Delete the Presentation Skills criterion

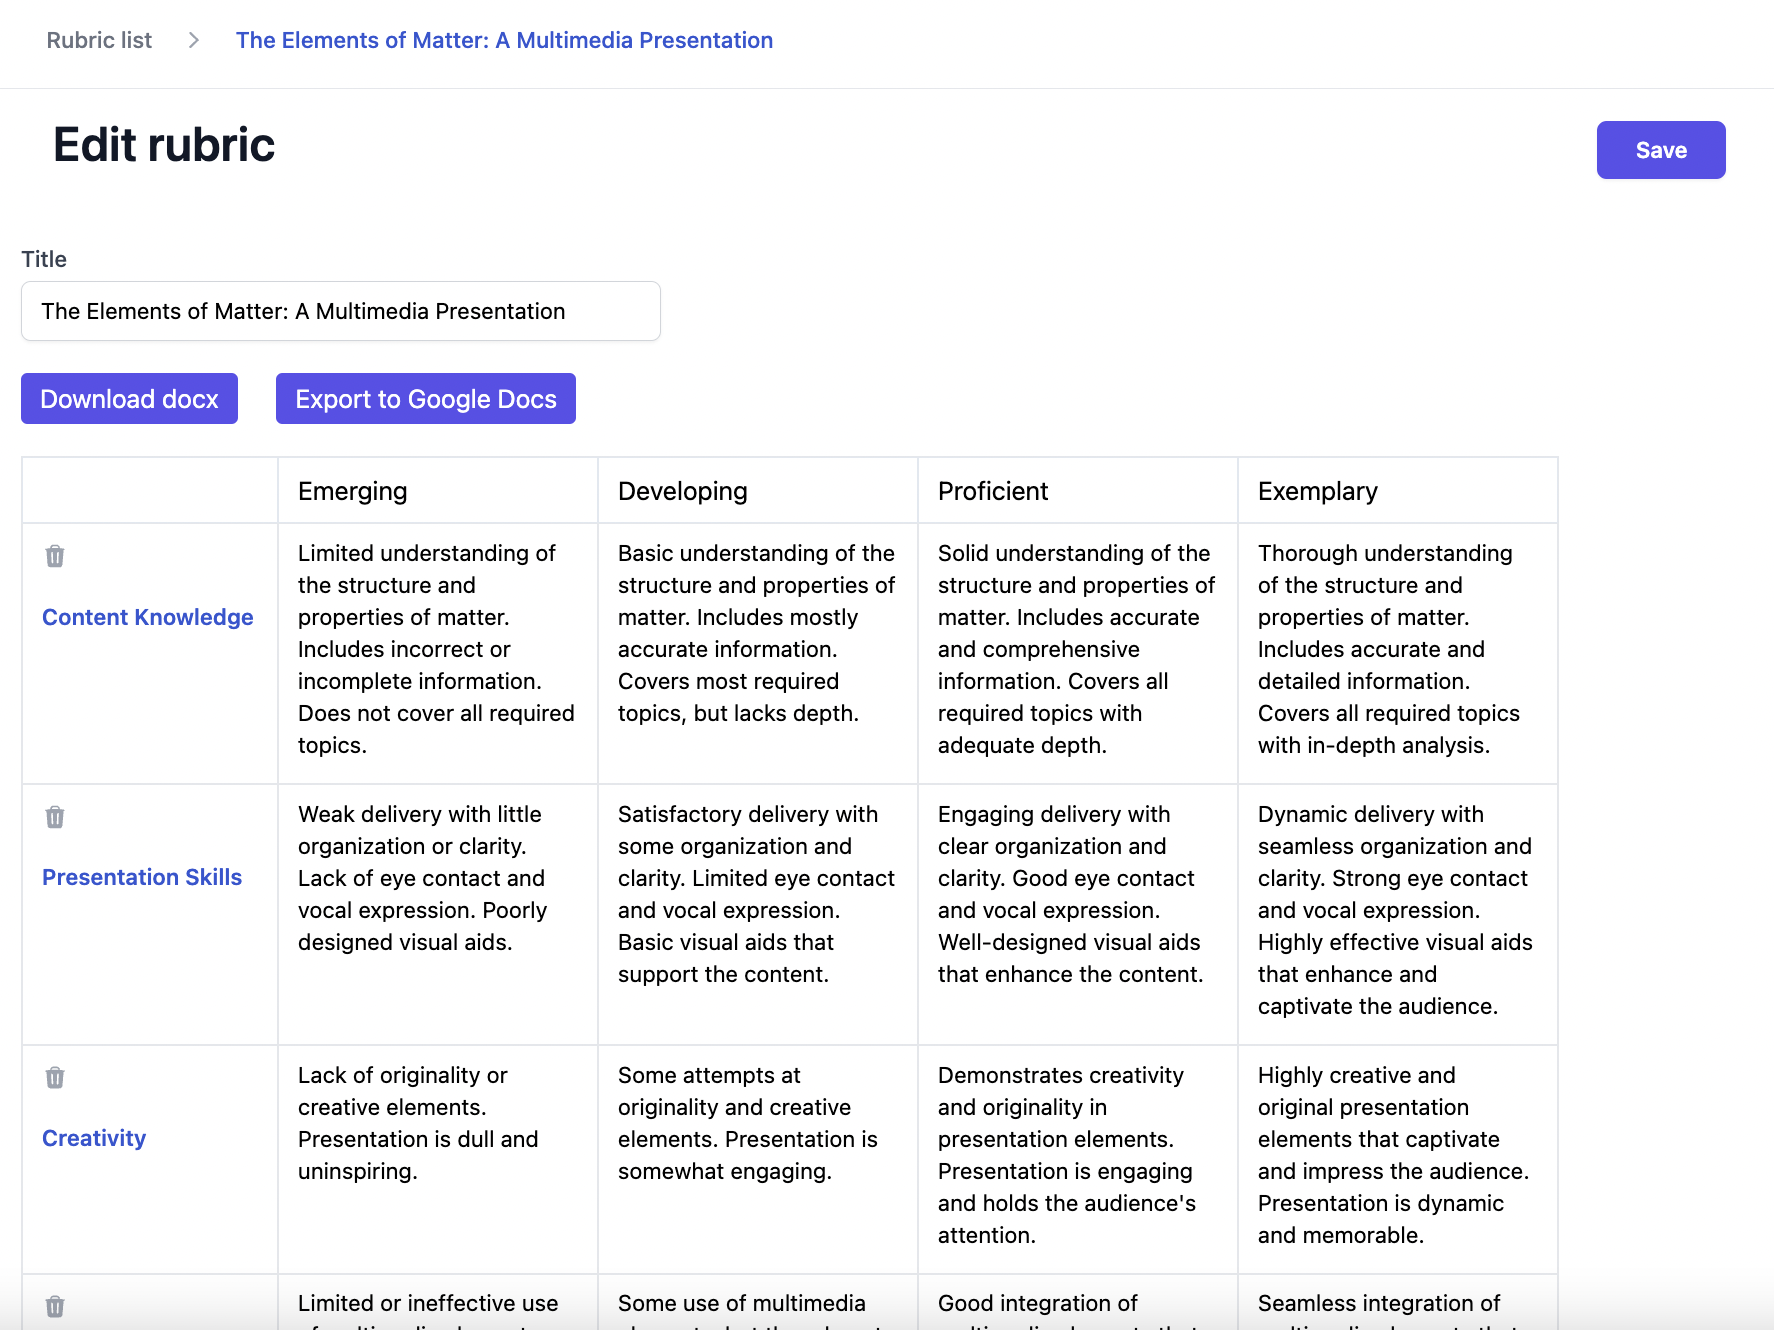(54, 817)
